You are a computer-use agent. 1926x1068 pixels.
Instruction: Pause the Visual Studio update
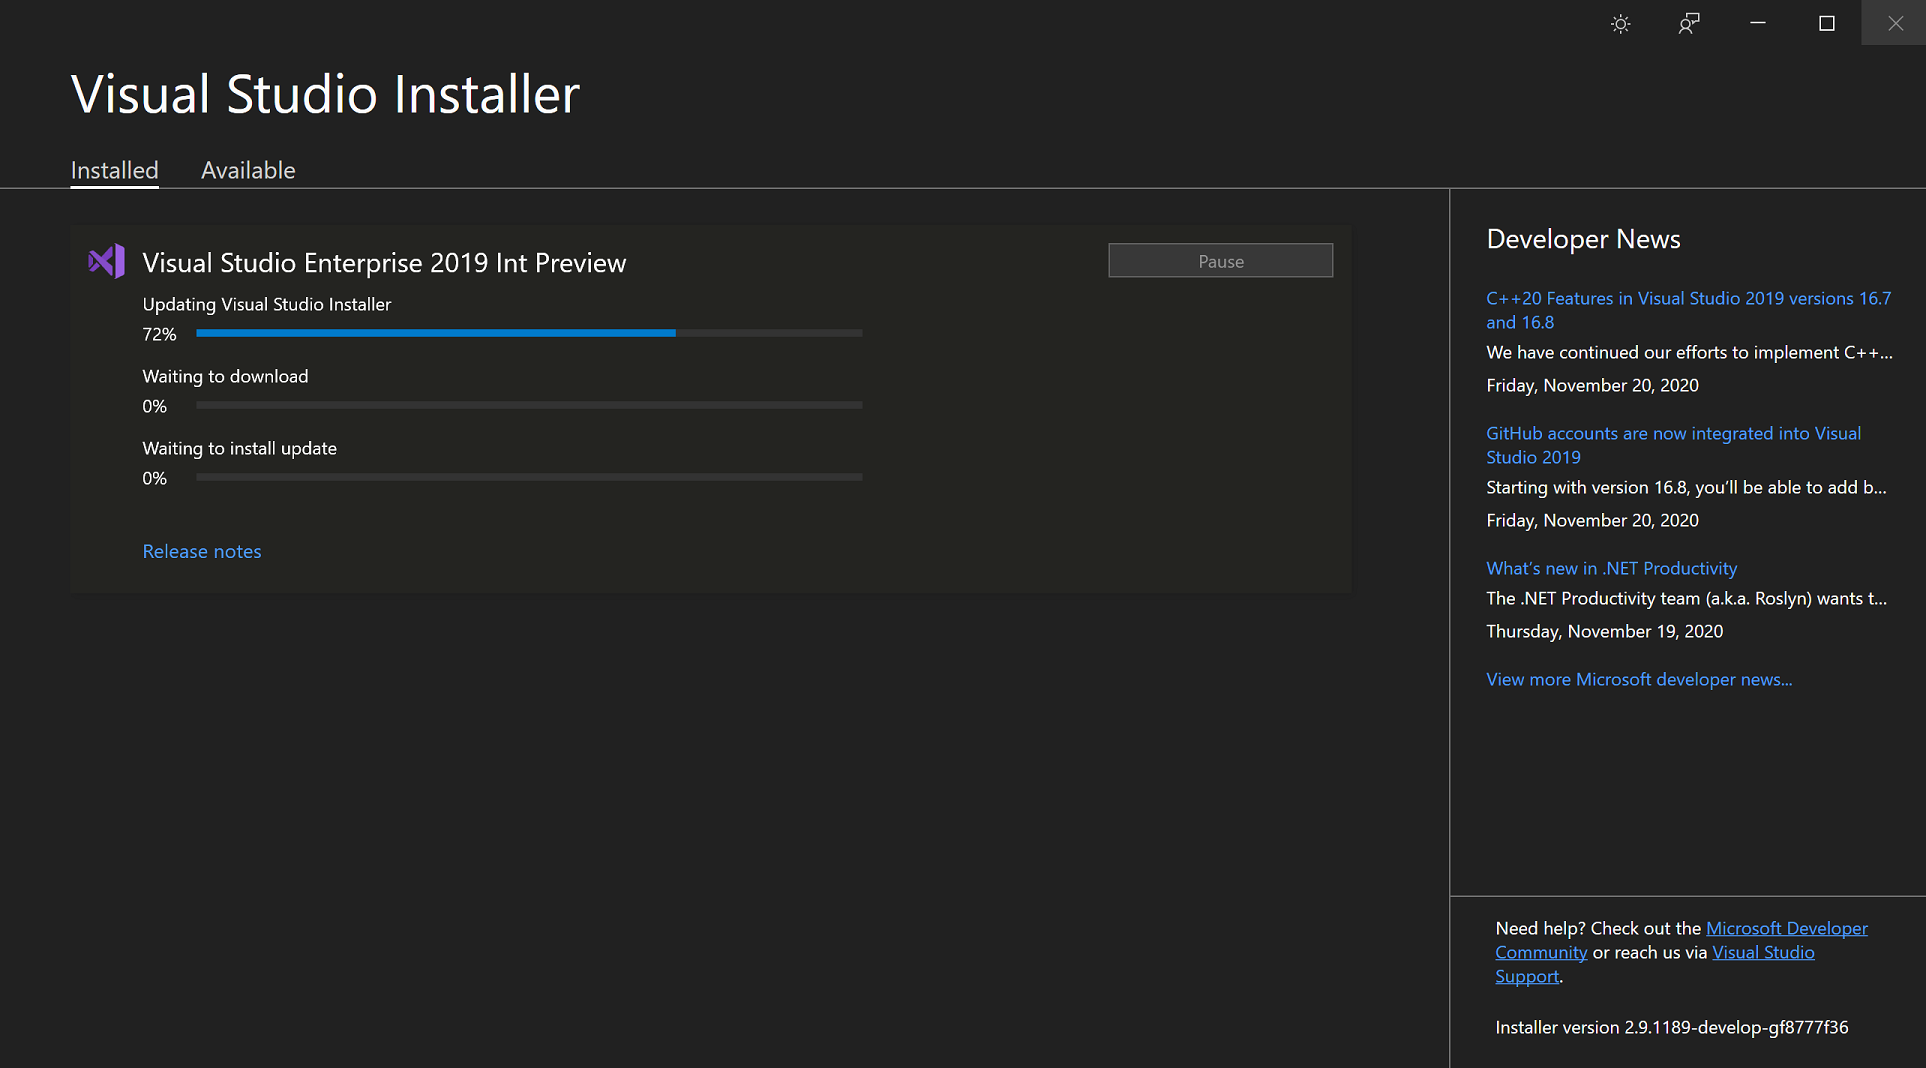coord(1220,261)
